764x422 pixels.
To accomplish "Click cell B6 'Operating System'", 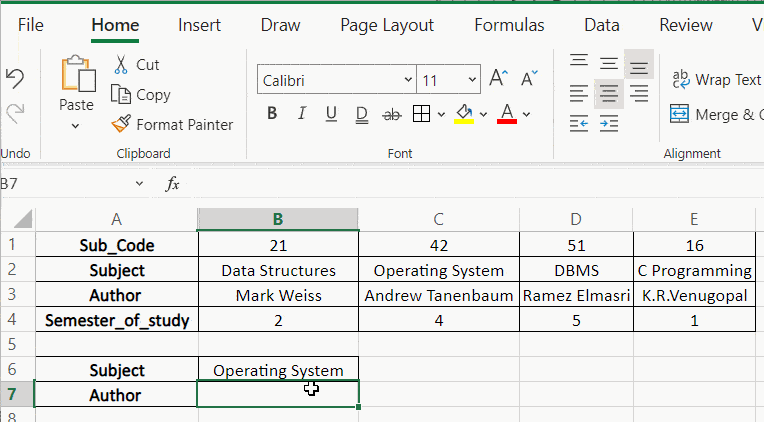I will coord(278,370).
